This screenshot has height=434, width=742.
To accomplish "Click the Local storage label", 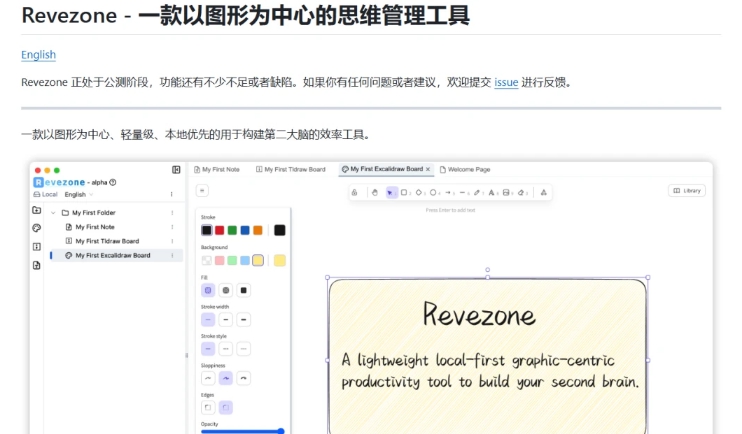I will coord(45,195).
